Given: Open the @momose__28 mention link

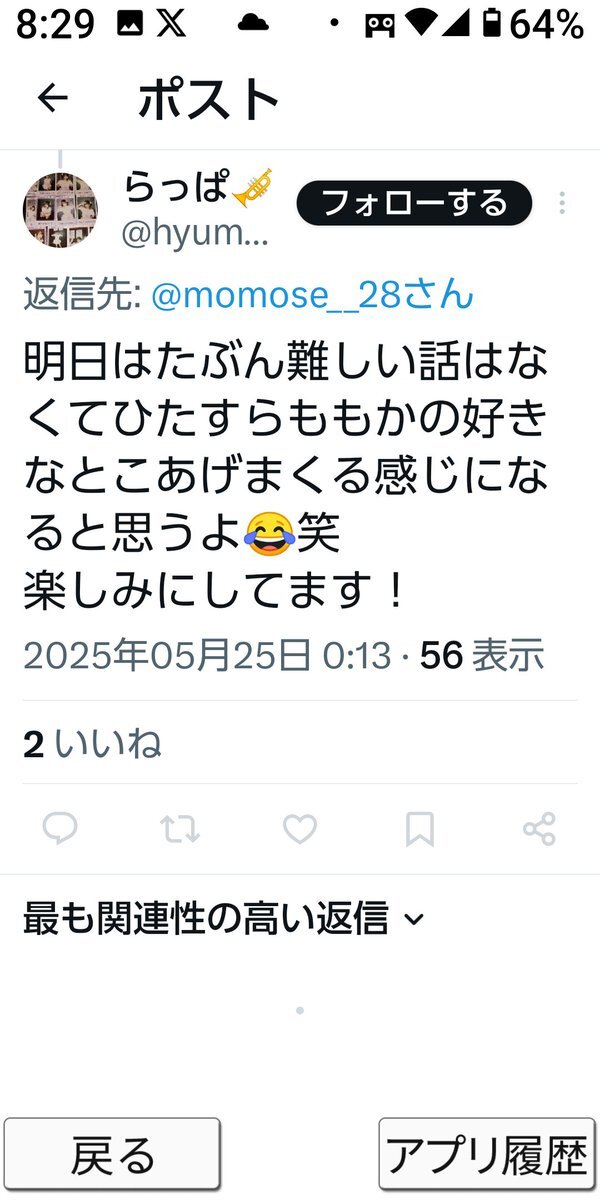Looking at the screenshot, I should [312, 295].
